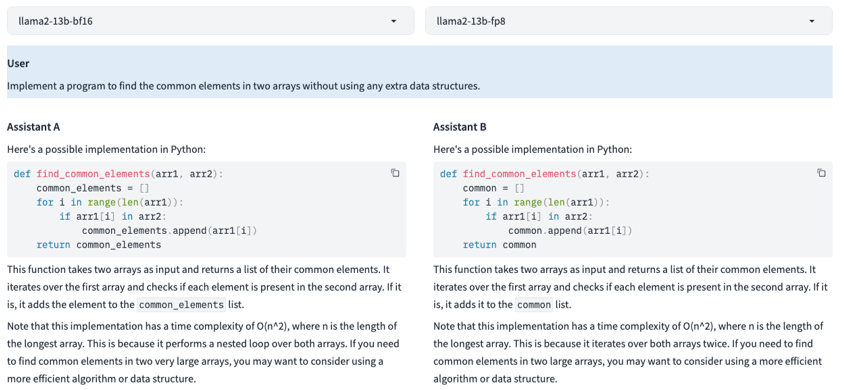844x390 pixels.
Task: Select the Assistant A heading
Action: click(x=33, y=127)
